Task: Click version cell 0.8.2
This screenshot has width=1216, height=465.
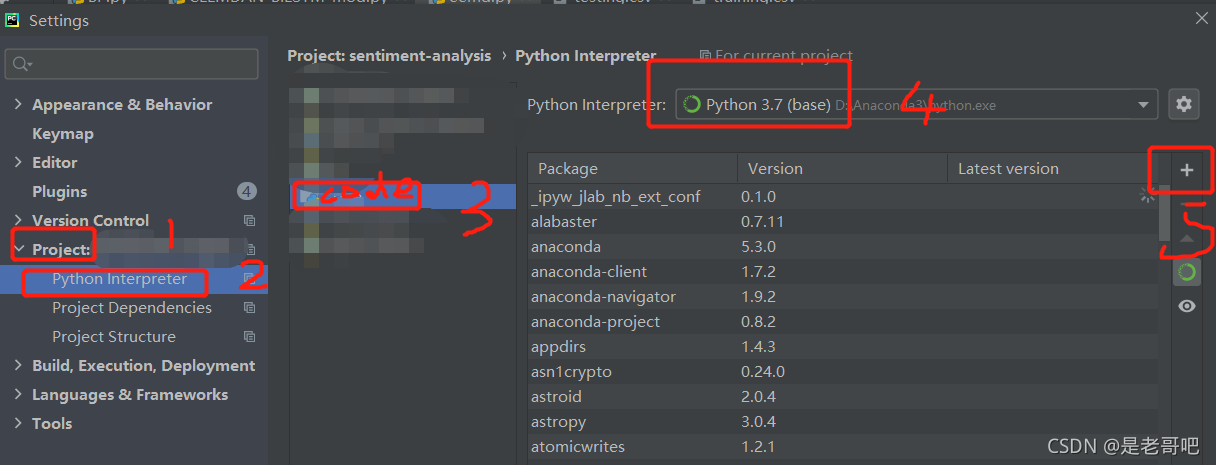Action: pyautogui.click(x=759, y=322)
